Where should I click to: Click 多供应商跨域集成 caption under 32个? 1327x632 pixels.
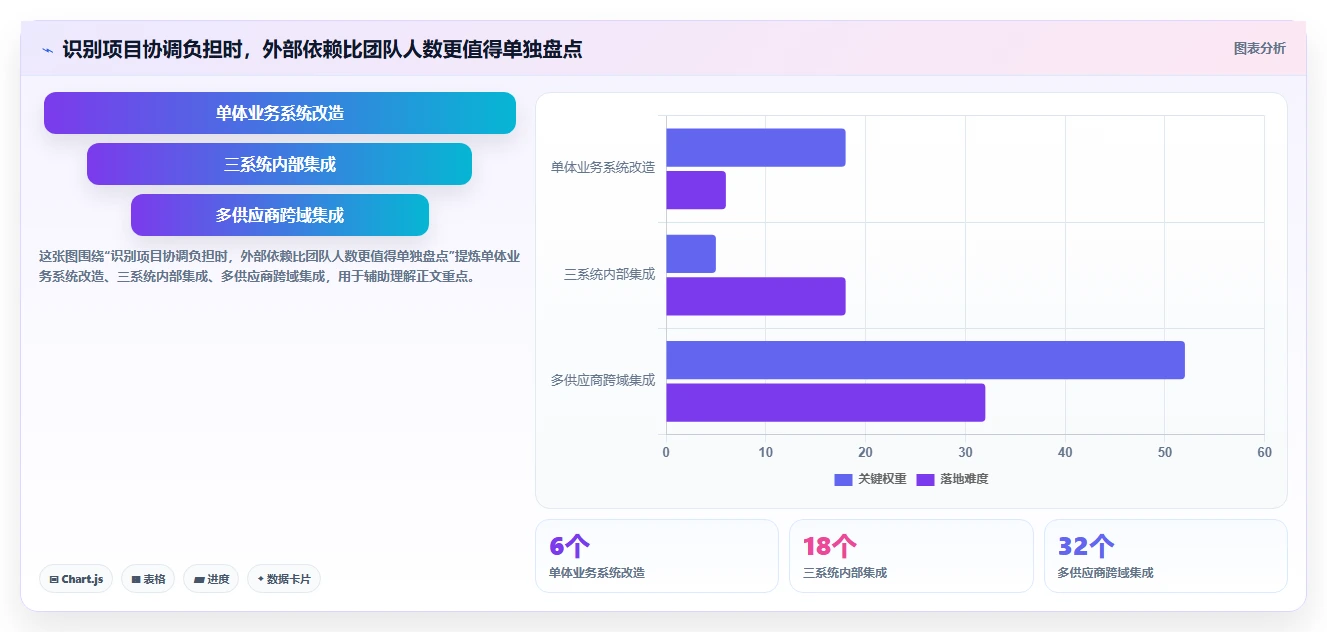coord(1105,573)
